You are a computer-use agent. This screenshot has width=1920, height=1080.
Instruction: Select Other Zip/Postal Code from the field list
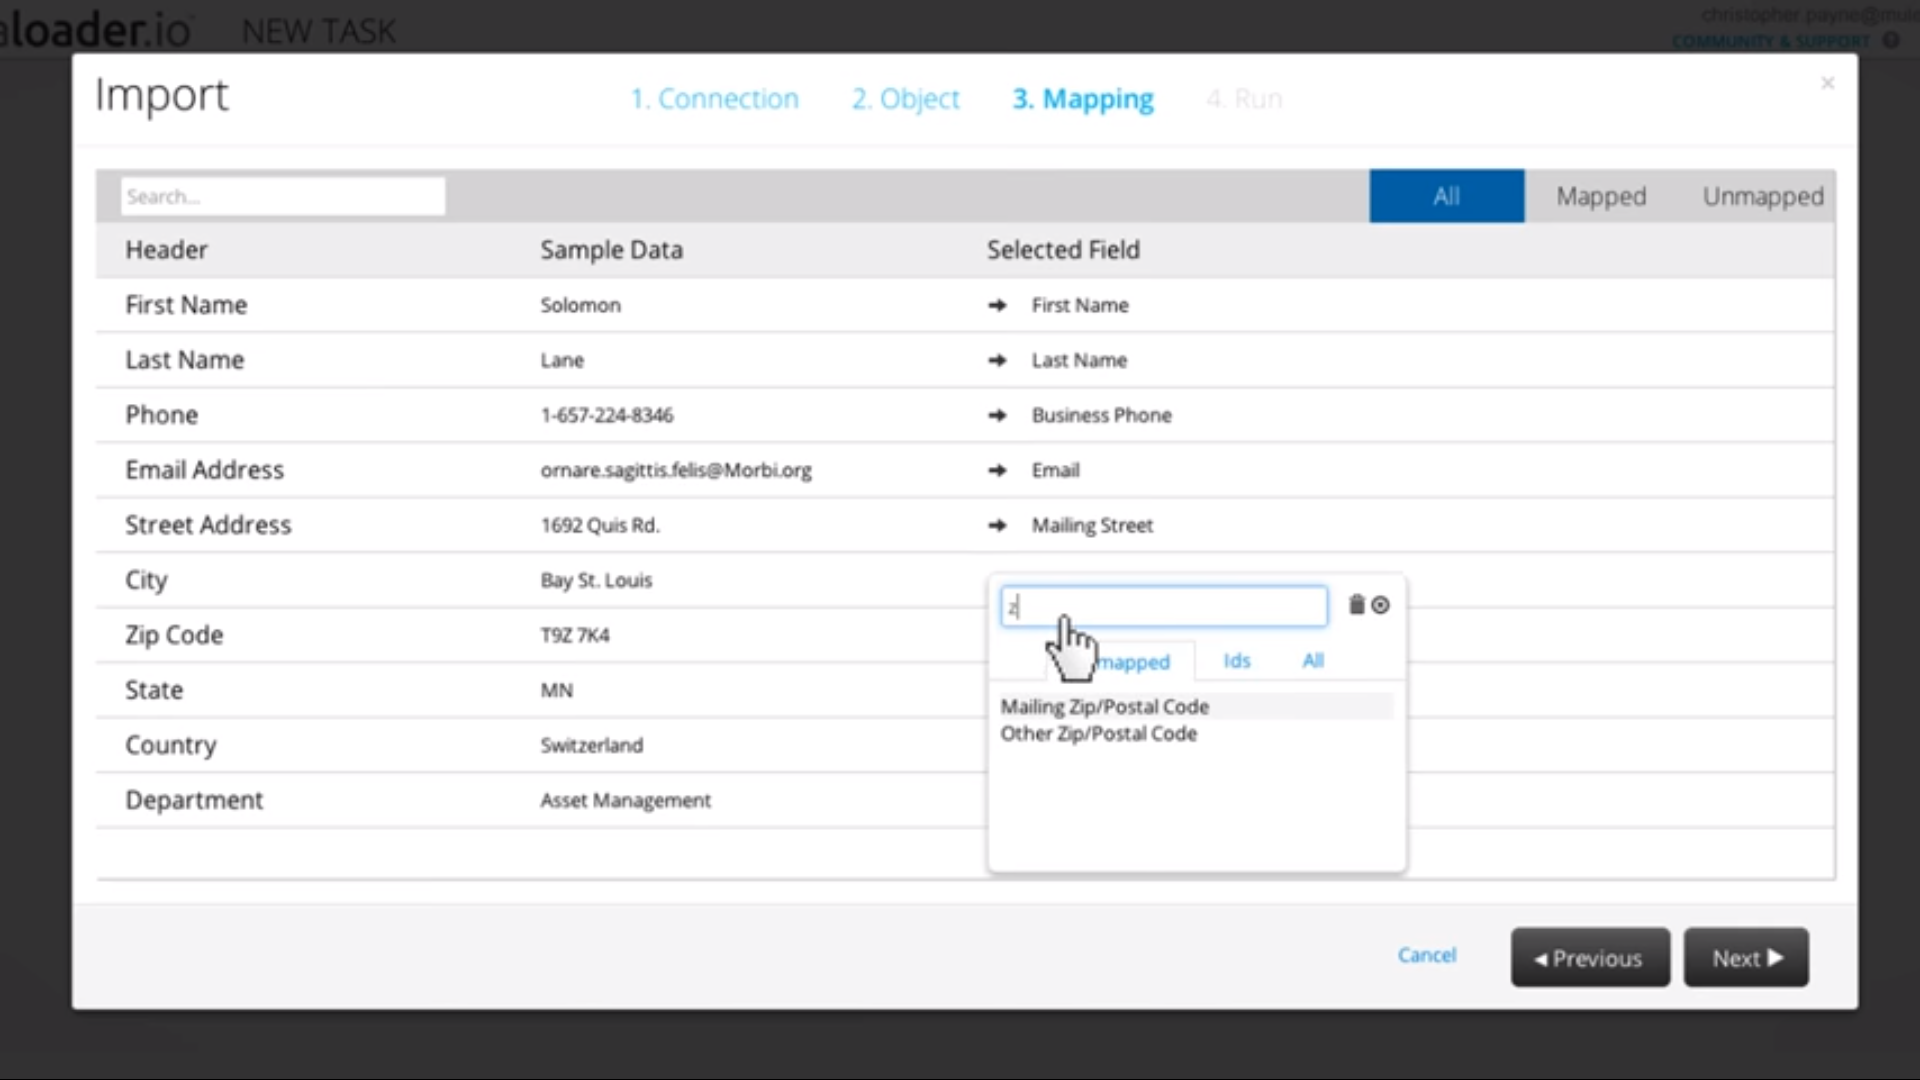pos(1099,733)
